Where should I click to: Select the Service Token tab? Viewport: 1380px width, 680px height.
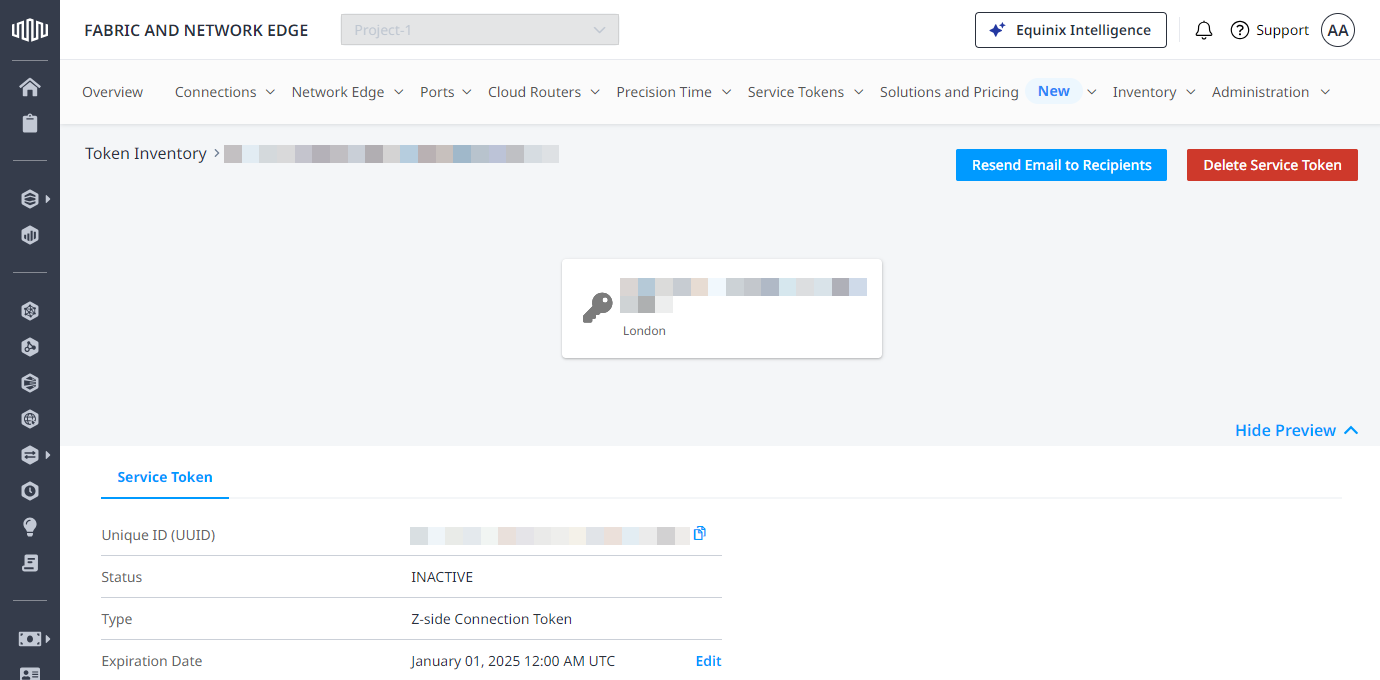(x=165, y=477)
